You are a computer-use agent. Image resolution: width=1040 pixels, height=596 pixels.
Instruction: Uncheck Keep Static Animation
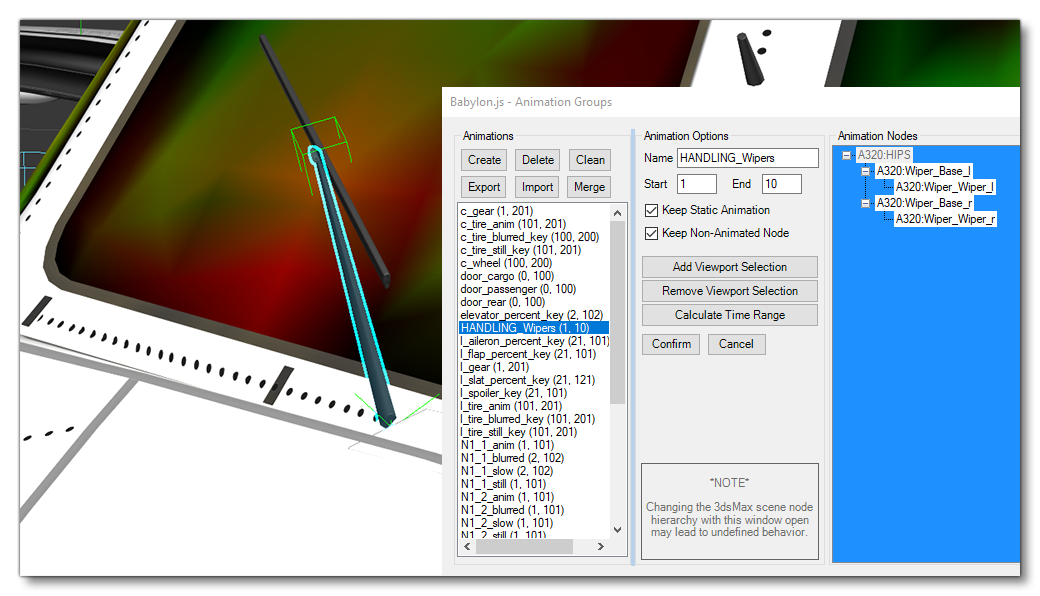(x=650, y=209)
